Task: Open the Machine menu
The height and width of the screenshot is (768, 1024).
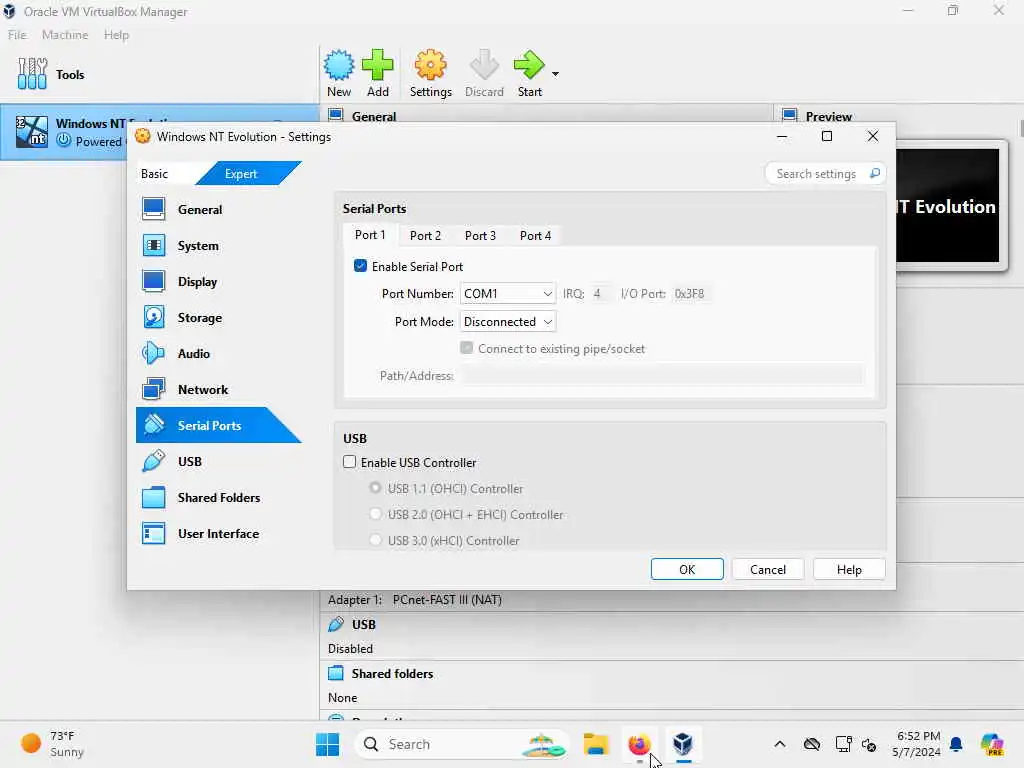Action: click(x=65, y=35)
